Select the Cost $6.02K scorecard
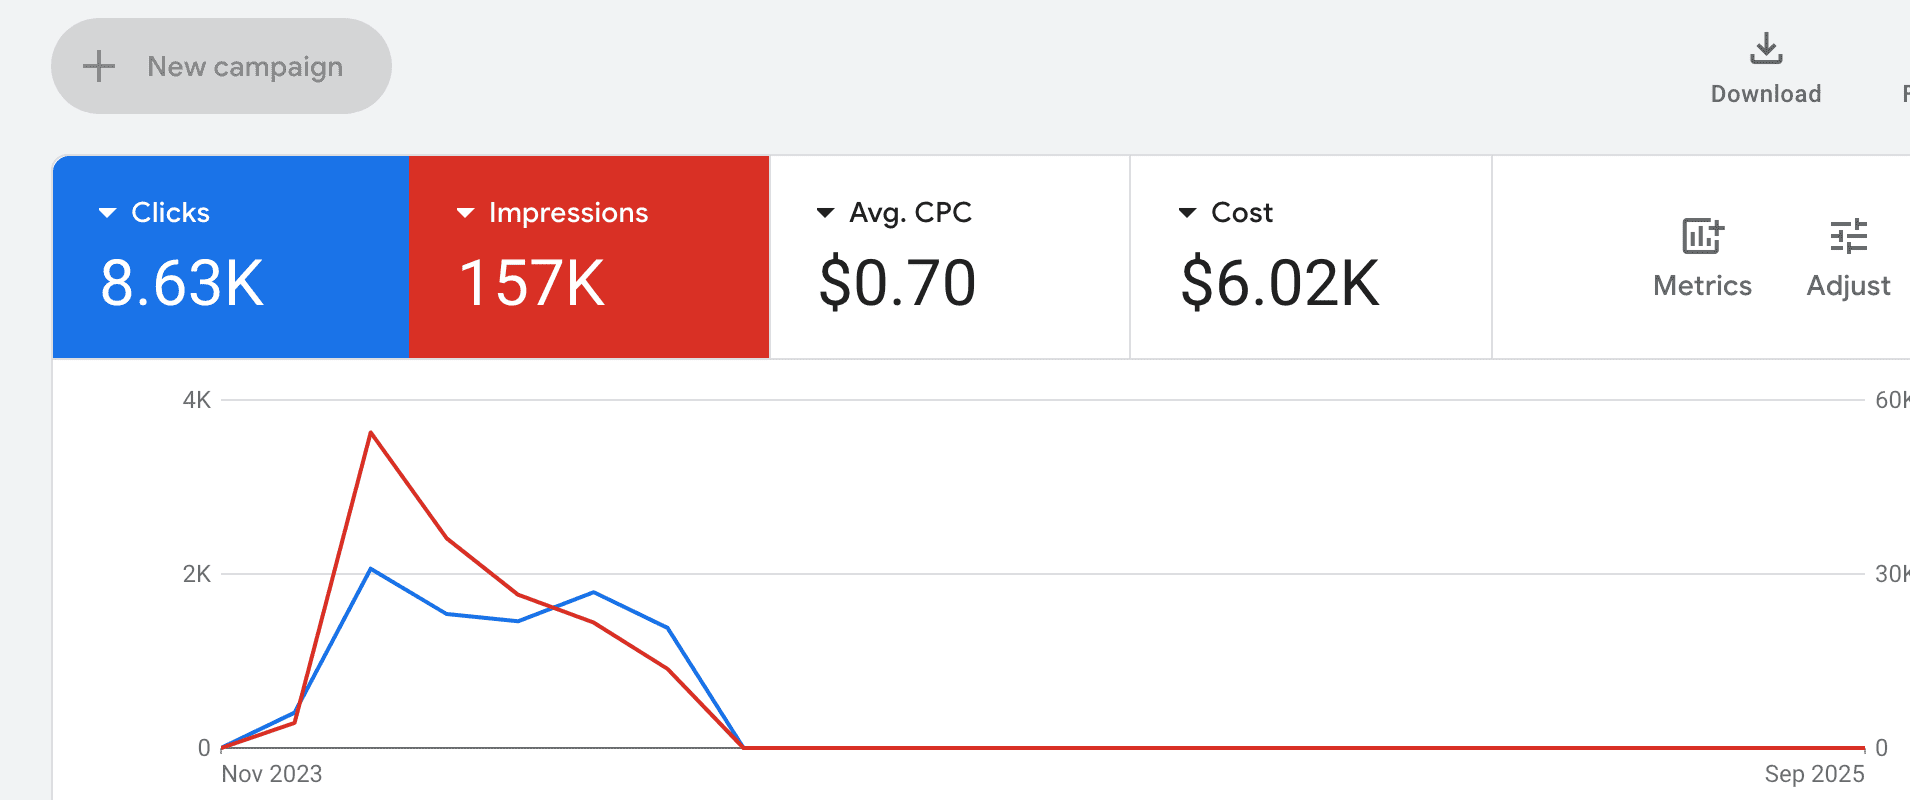Image resolution: width=1910 pixels, height=800 pixels. pyautogui.click(x=1311, y=257)
